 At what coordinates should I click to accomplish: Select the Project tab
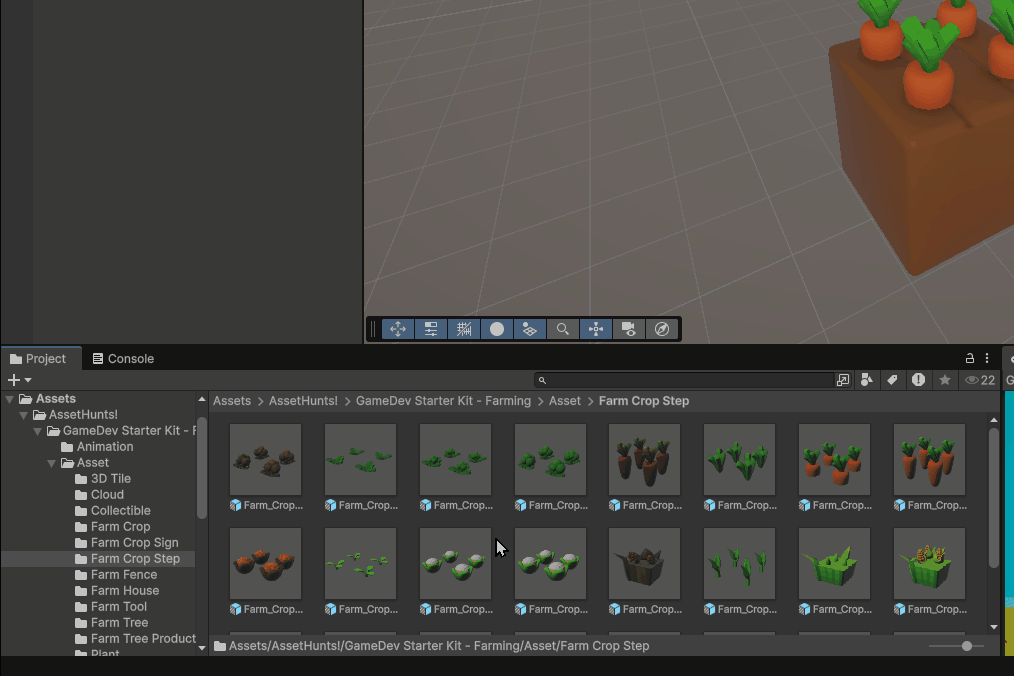(38, 359)
